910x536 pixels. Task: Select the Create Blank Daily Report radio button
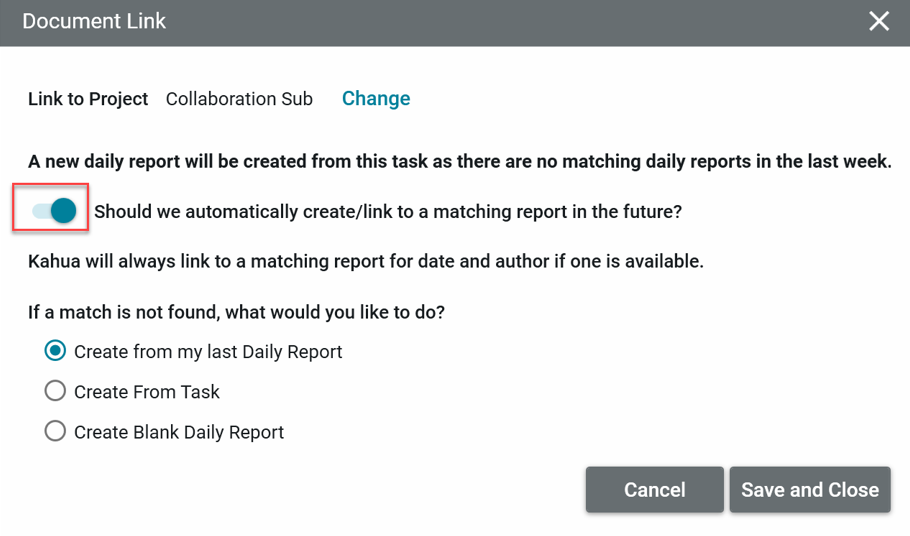pyautogui.click(x=56, y=431)
